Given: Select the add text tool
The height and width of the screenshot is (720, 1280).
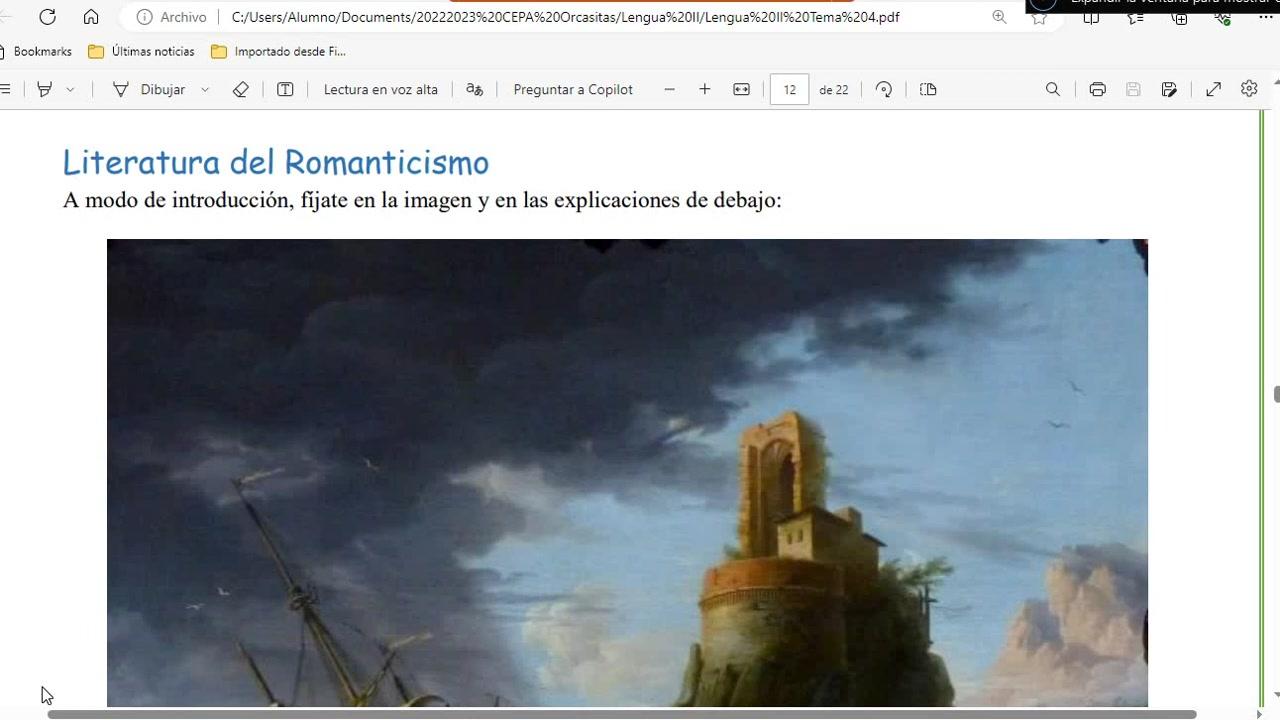Looking at the screenshot, I should 285,89.
